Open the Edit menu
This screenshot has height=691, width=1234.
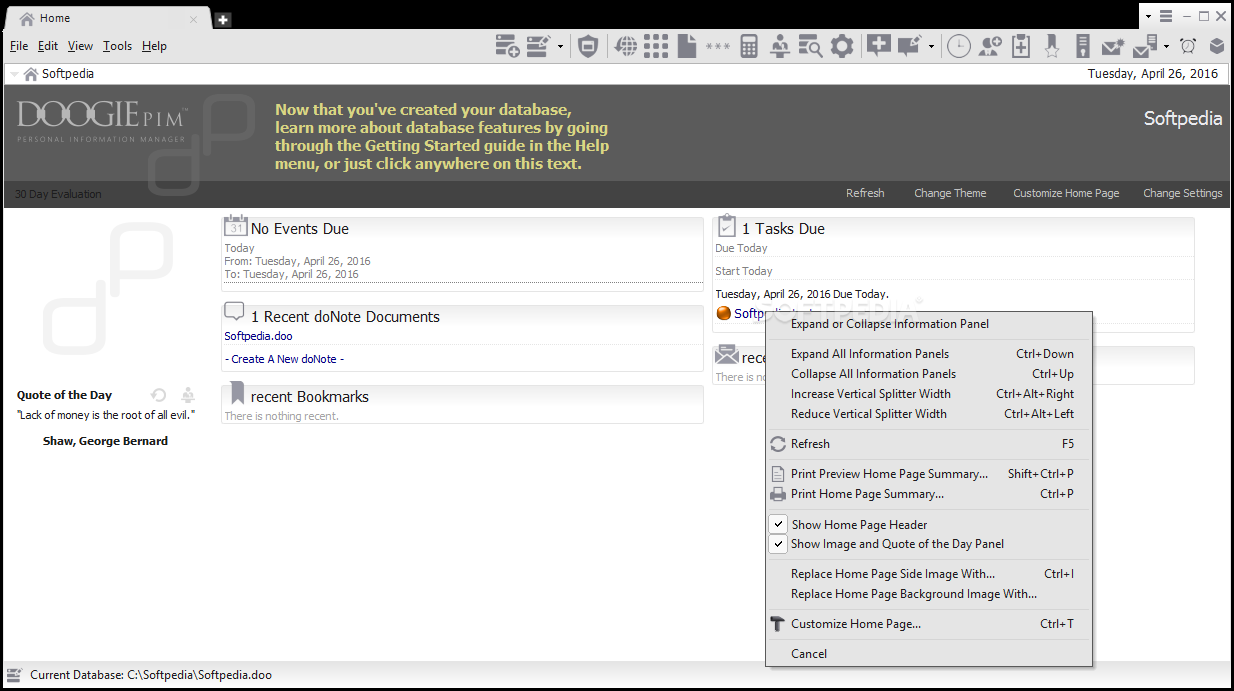click(x=48, y=46)
